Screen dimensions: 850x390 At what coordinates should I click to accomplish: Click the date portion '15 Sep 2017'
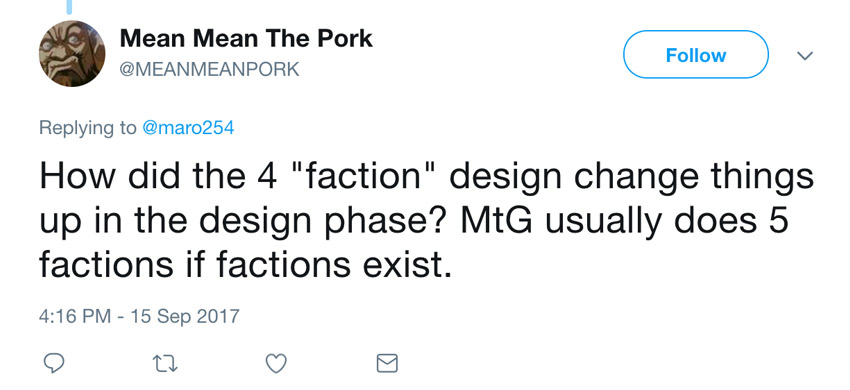pos(185,316)
